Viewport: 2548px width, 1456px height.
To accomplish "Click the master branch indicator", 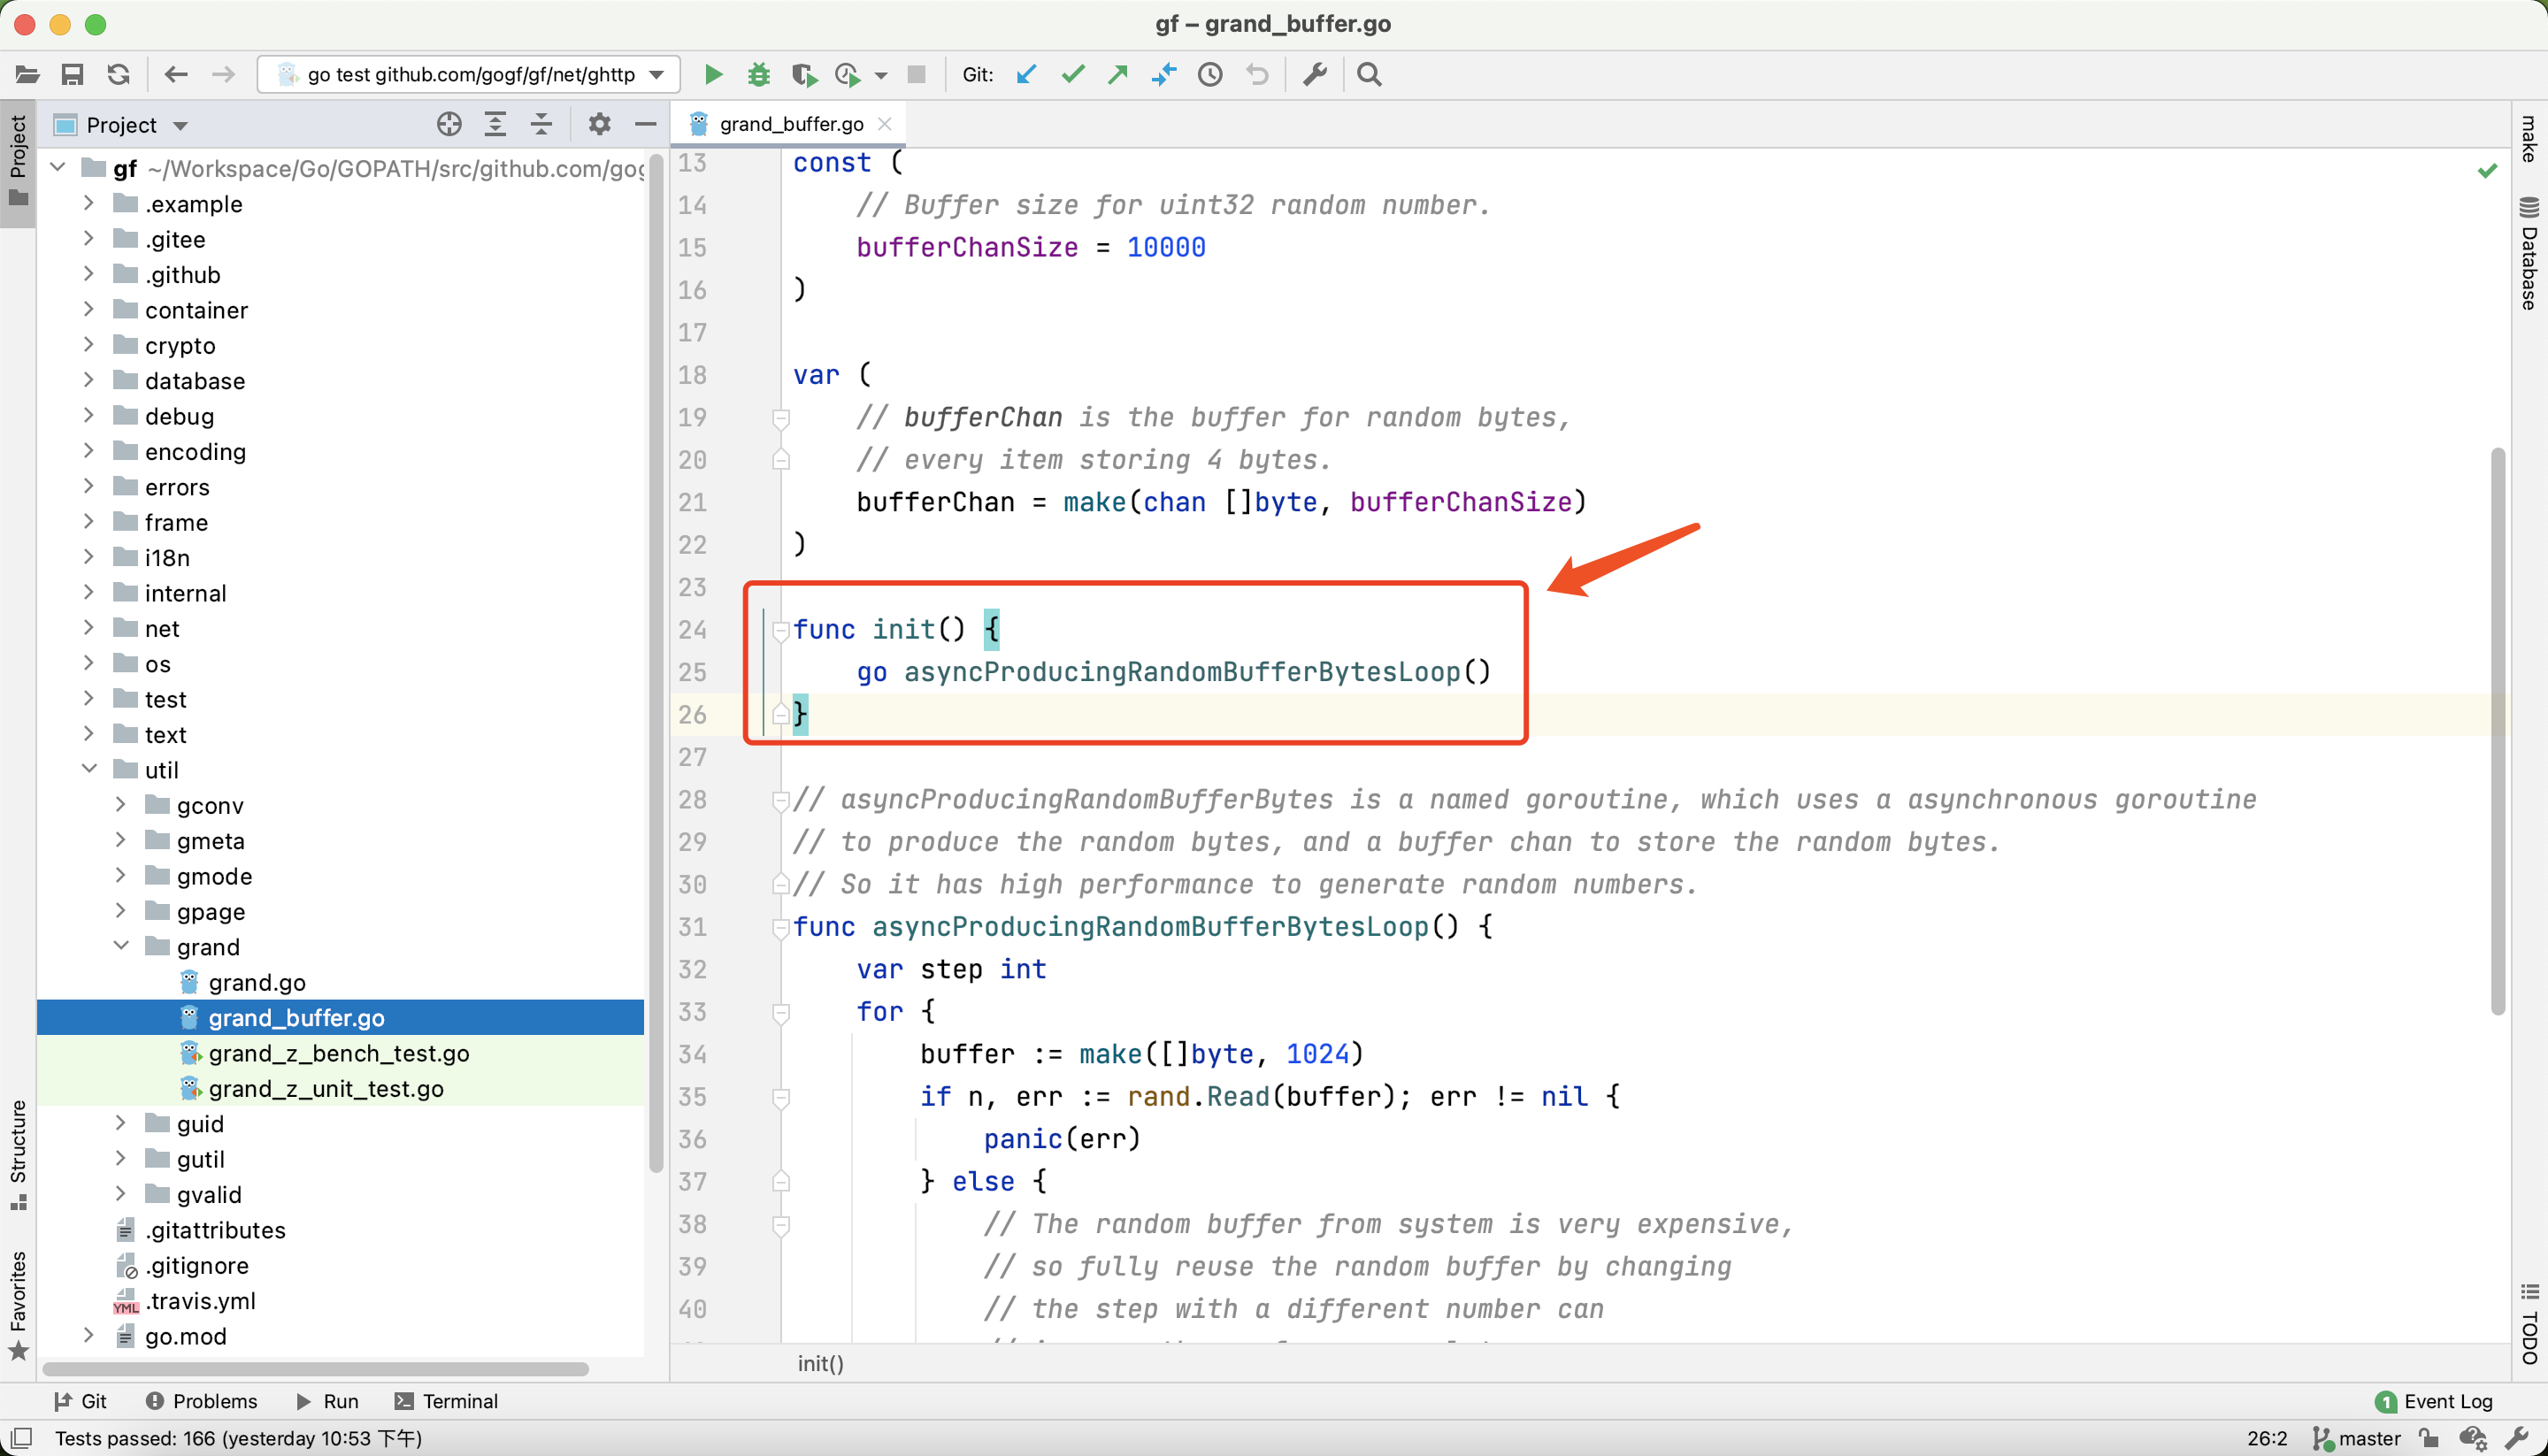I will (2357, 1438).
